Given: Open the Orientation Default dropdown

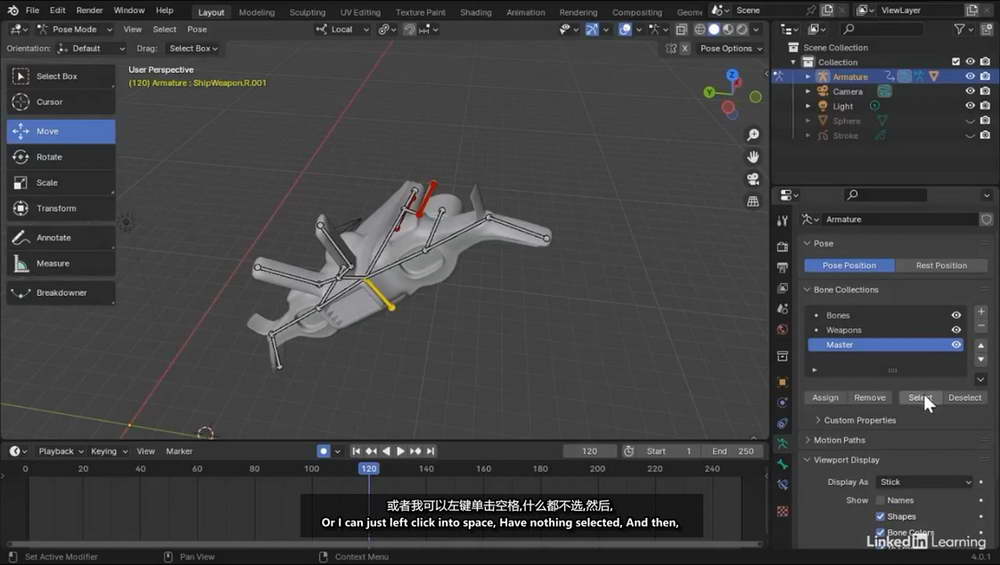Looking at the screenshot, I should tap(91, 48).
